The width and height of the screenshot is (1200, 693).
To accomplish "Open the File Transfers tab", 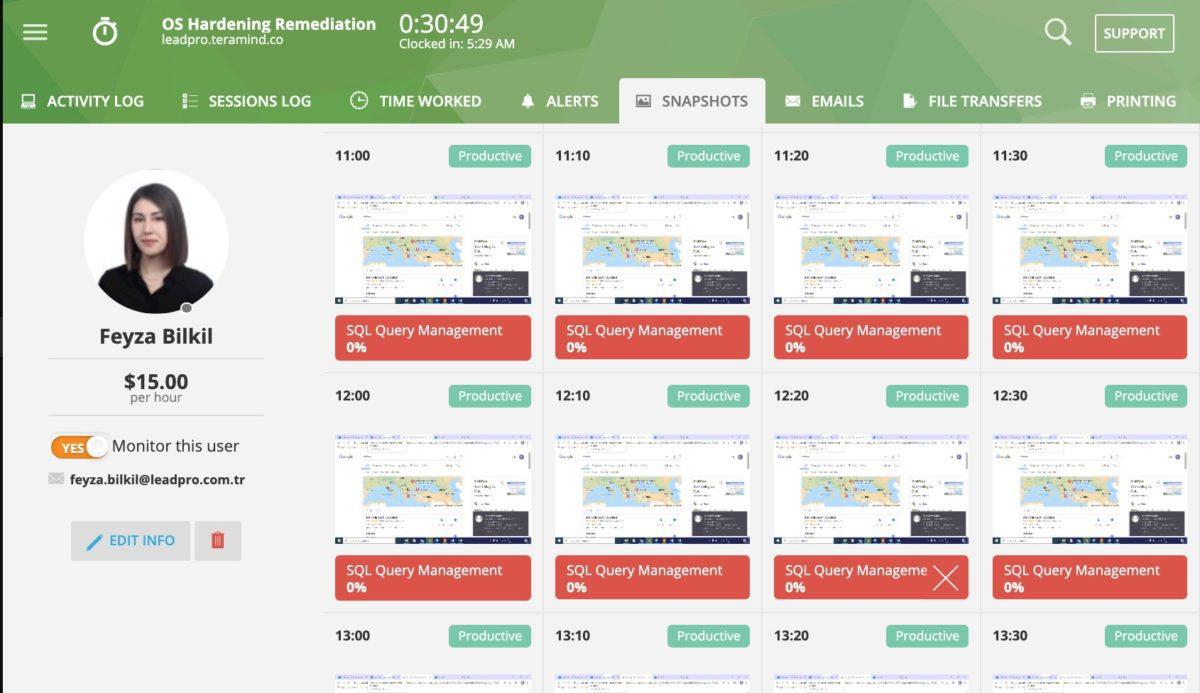I will coord(972,101).
